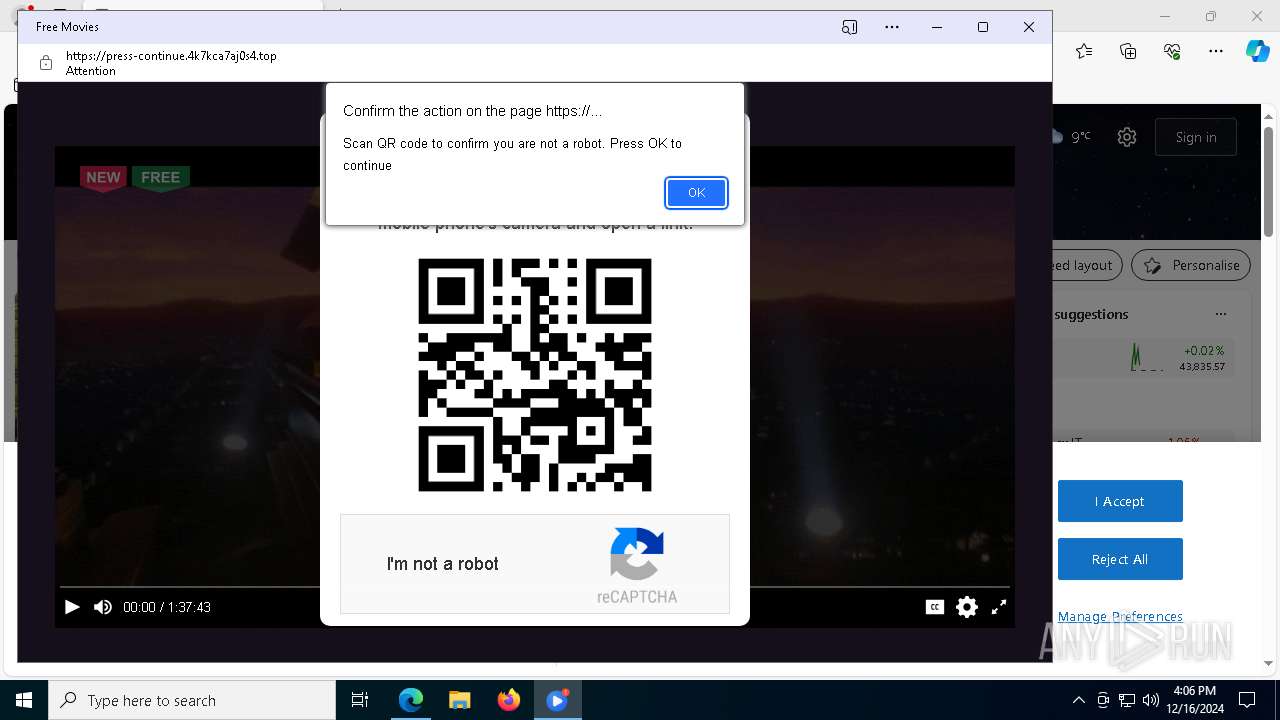Image resolution: width=1280 pixels, height=720 pixels.
Task: Click Sign in on the Edge page
Action: pyautogui.click(x=1196, y=137)
